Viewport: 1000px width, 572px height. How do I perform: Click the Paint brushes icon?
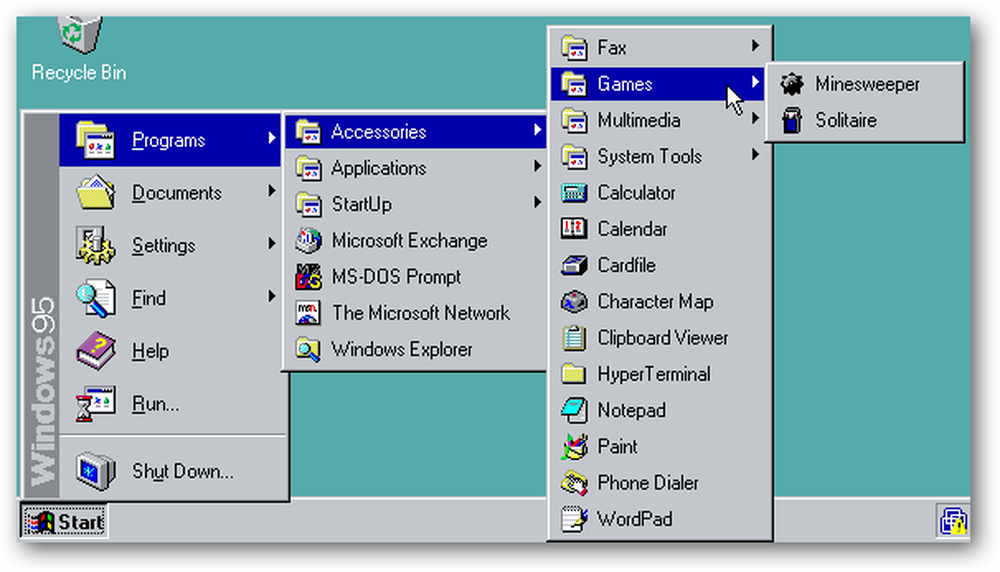coord(574,447)
